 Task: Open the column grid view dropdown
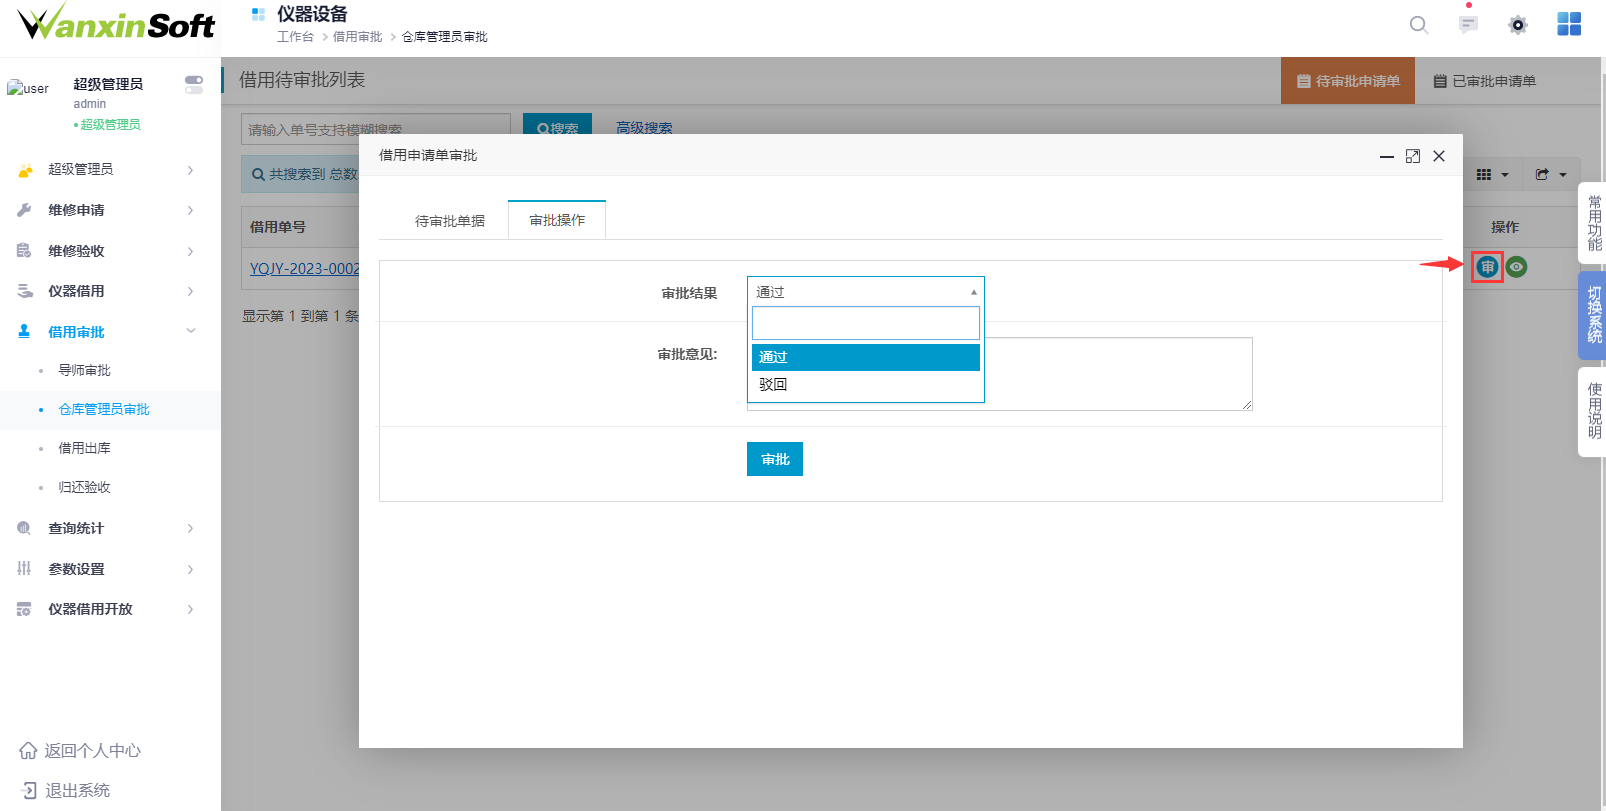pyautogui.click(x=1491, y=174)
